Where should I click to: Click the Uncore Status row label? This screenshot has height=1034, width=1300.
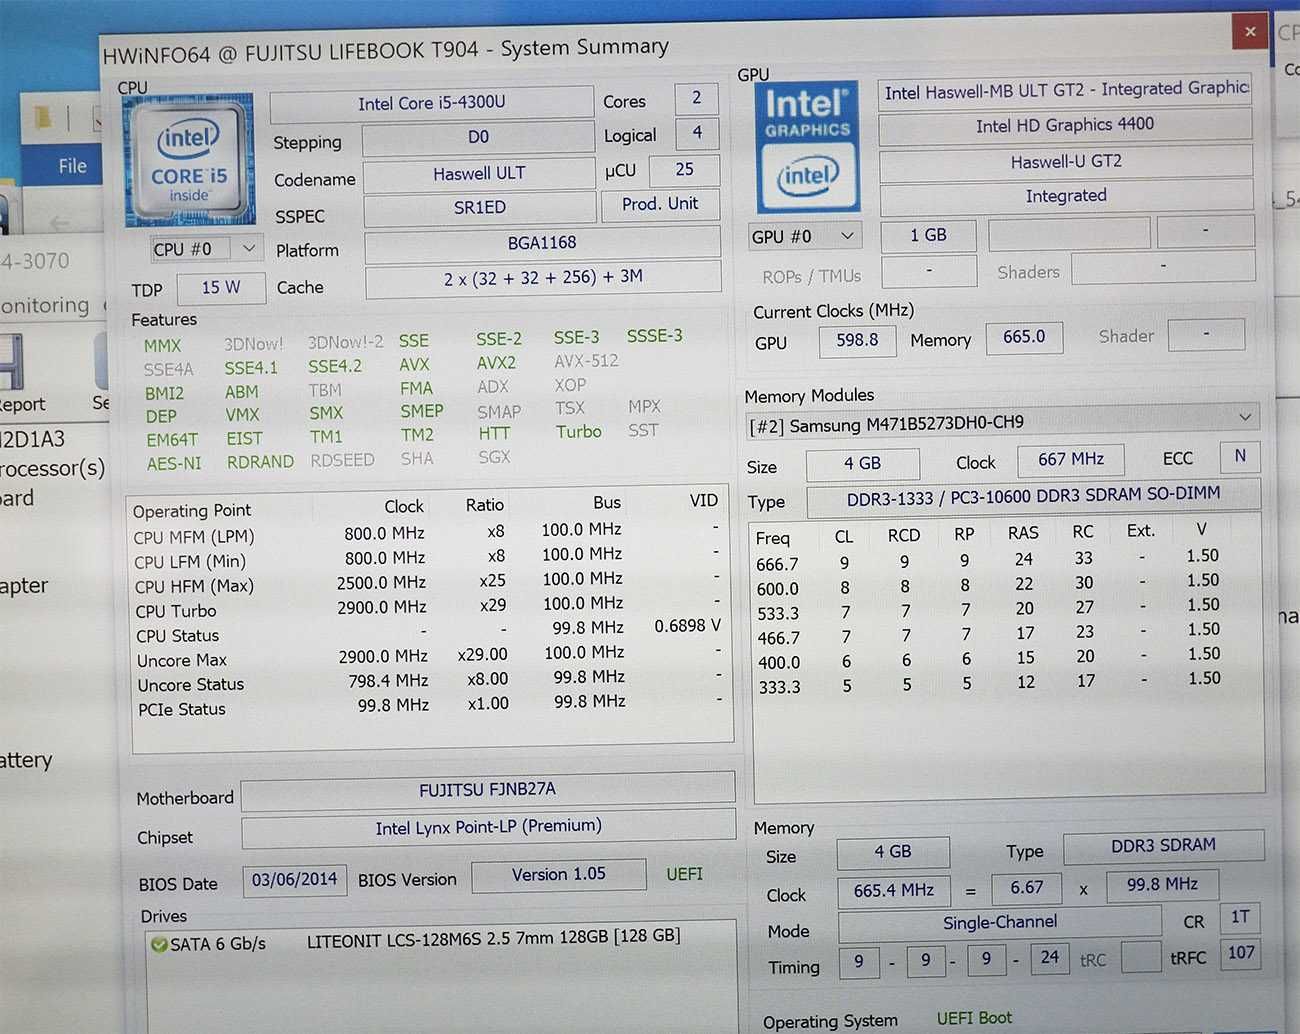pyautogui.click(x=190, y=685)
